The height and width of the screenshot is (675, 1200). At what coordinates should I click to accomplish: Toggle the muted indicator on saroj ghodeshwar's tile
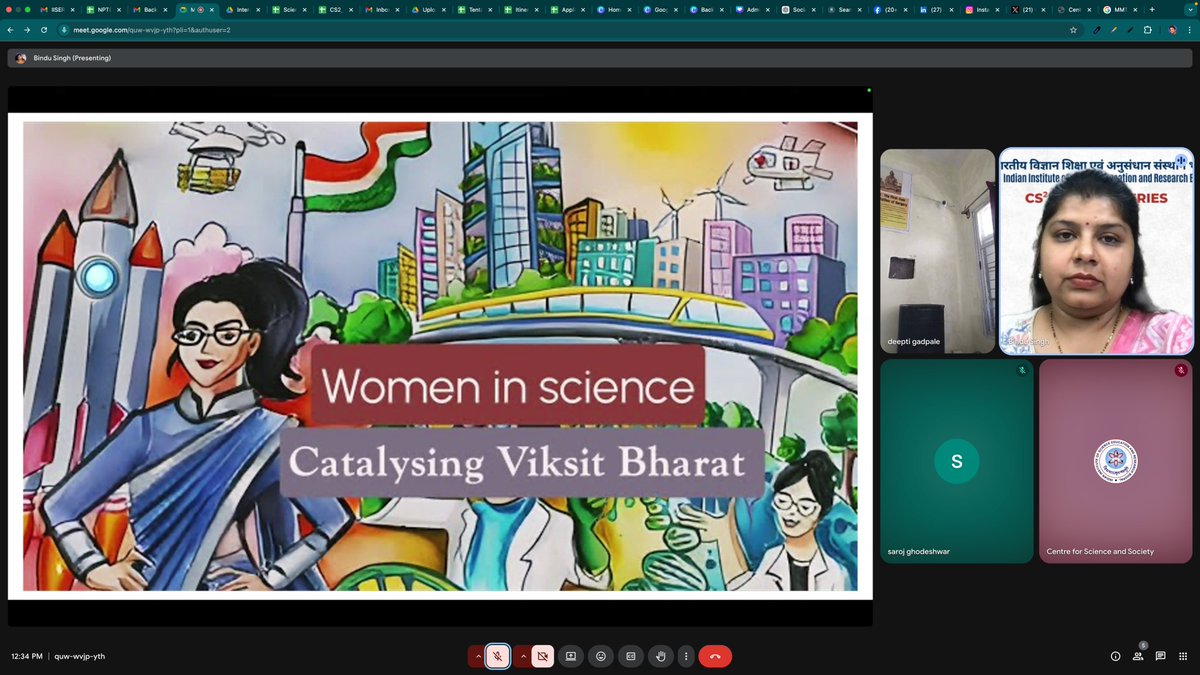click(x=1021, y=369)
